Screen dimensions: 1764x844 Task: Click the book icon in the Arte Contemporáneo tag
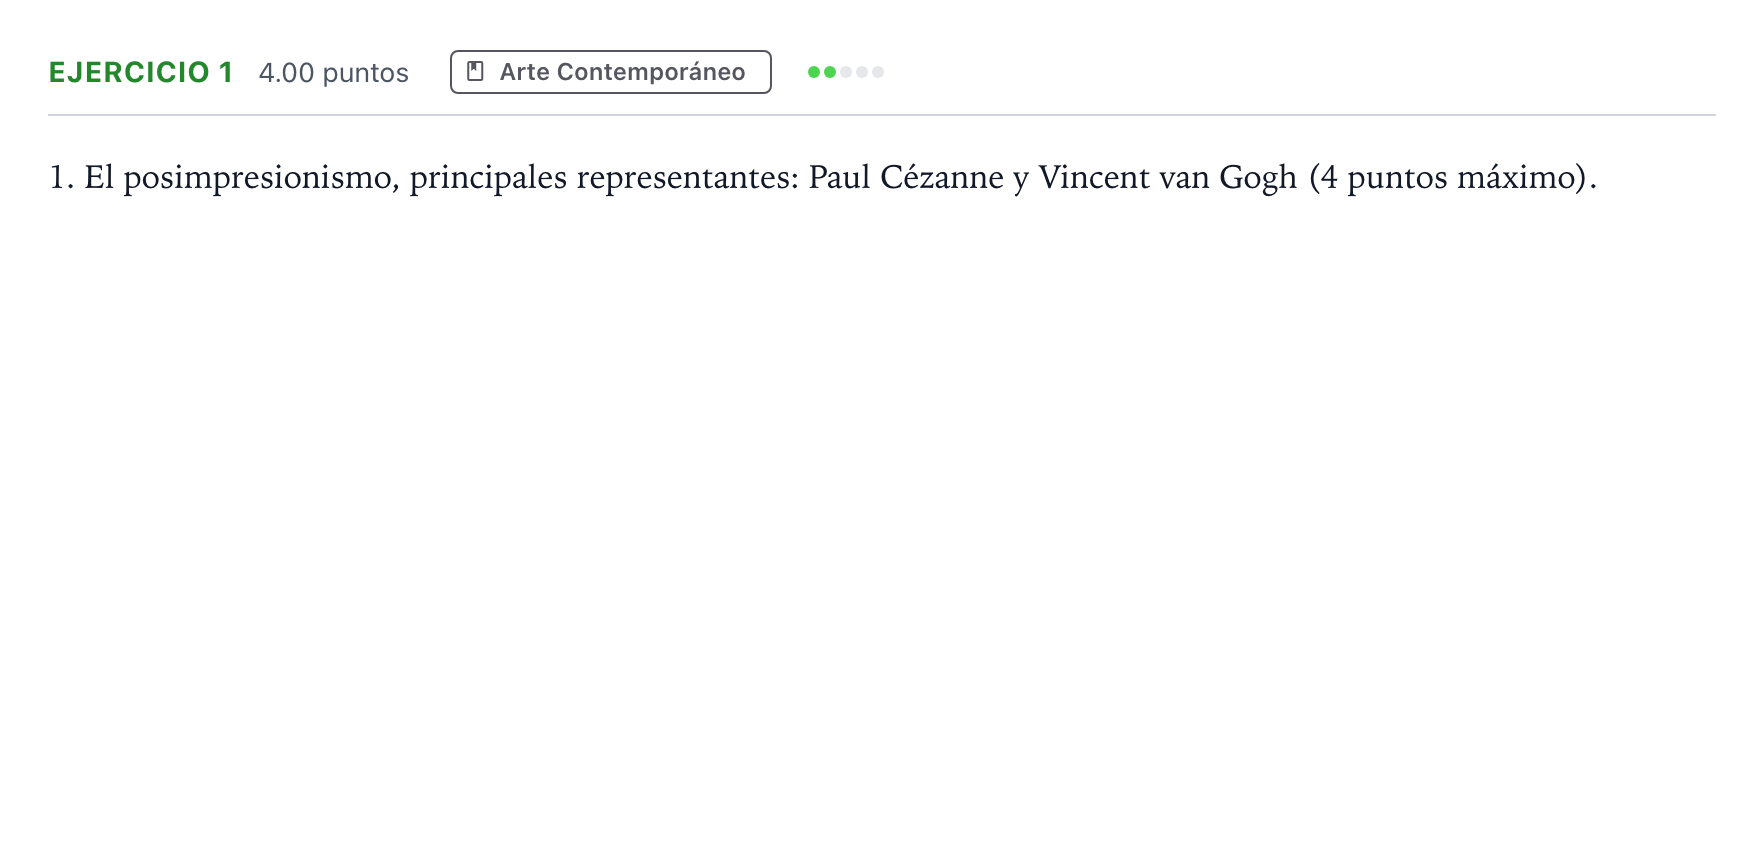pyautogui.click(x=476, y=72)
